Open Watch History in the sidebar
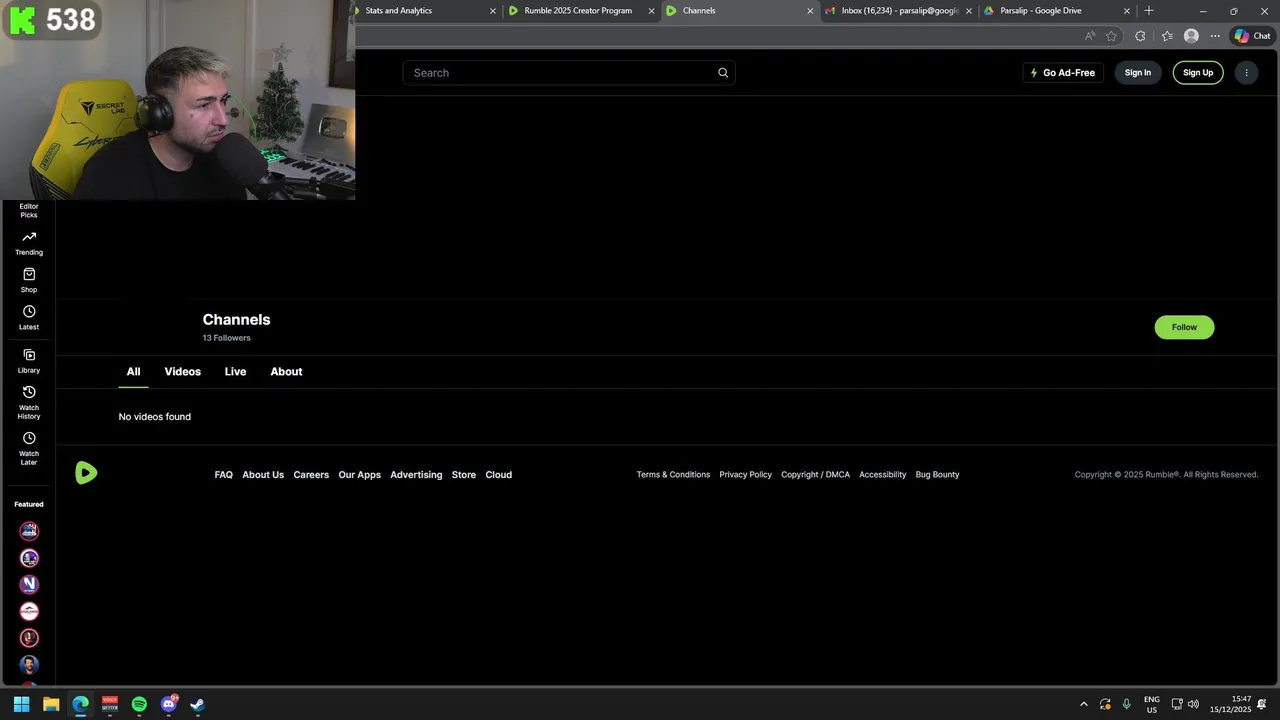The height and width of the screenshot is (720, 1280). click(29, 402)
